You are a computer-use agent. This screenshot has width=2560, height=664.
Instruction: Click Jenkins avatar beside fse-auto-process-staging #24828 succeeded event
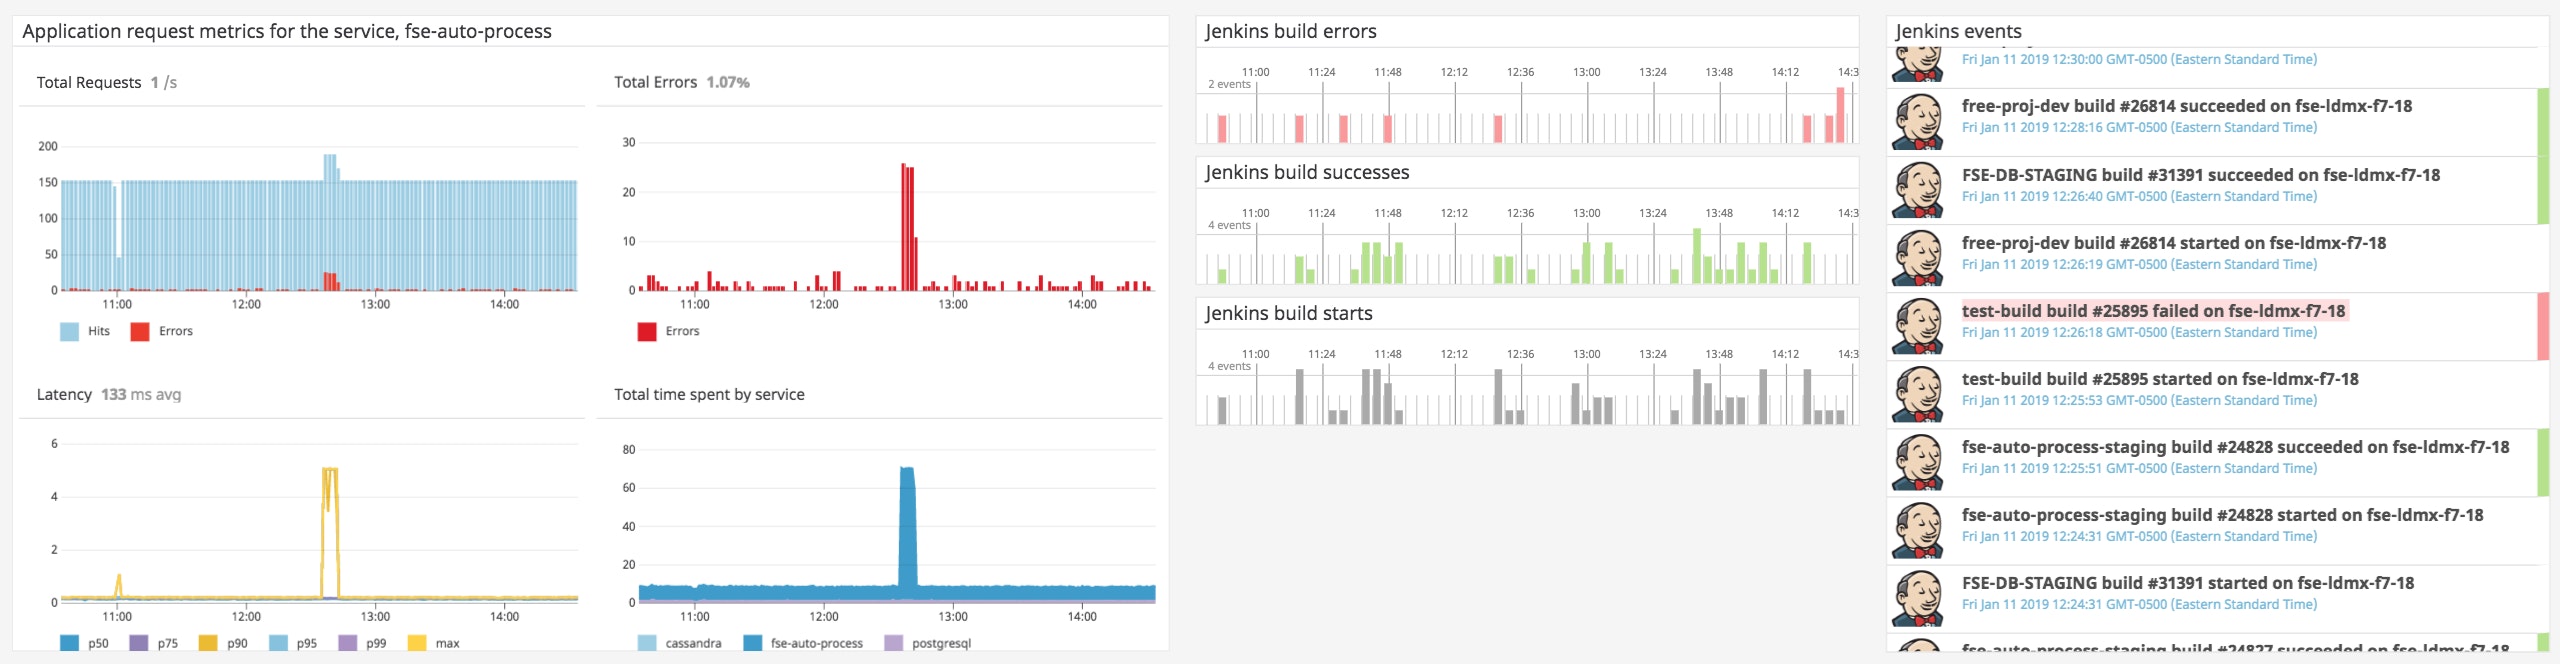point(1917,461)
